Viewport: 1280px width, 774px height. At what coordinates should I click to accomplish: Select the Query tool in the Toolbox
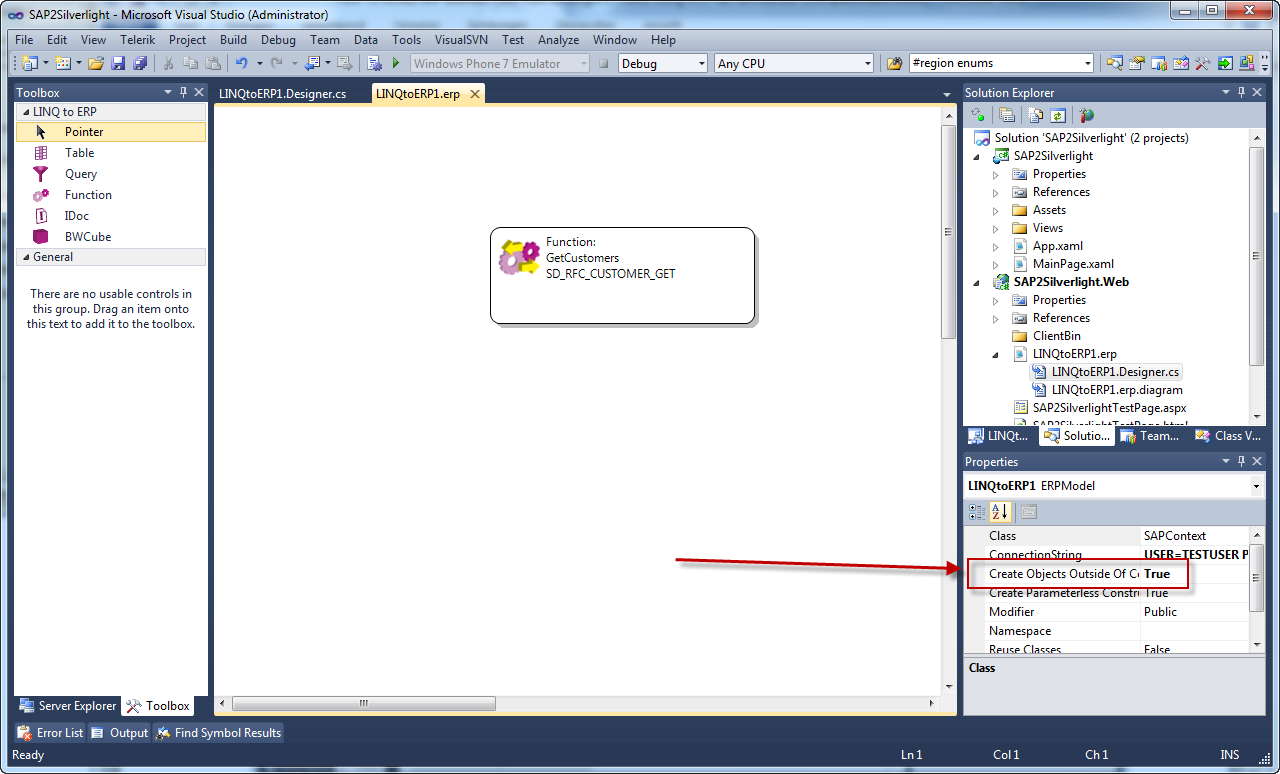pos(110,174)
